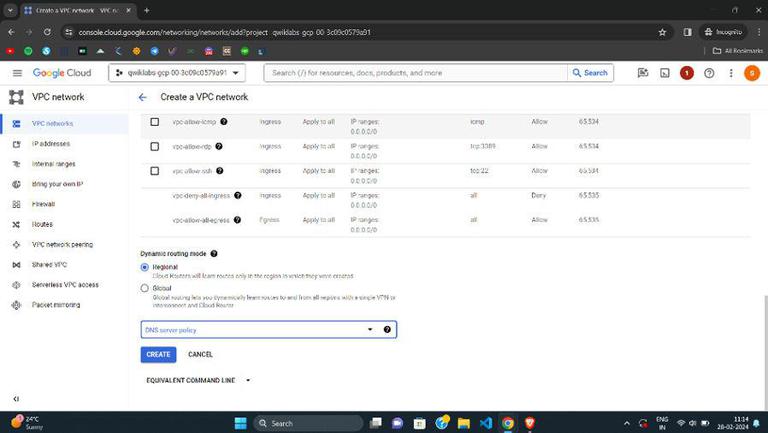
Task: Open the notifications badge showing 1
Action: [687, 73]
